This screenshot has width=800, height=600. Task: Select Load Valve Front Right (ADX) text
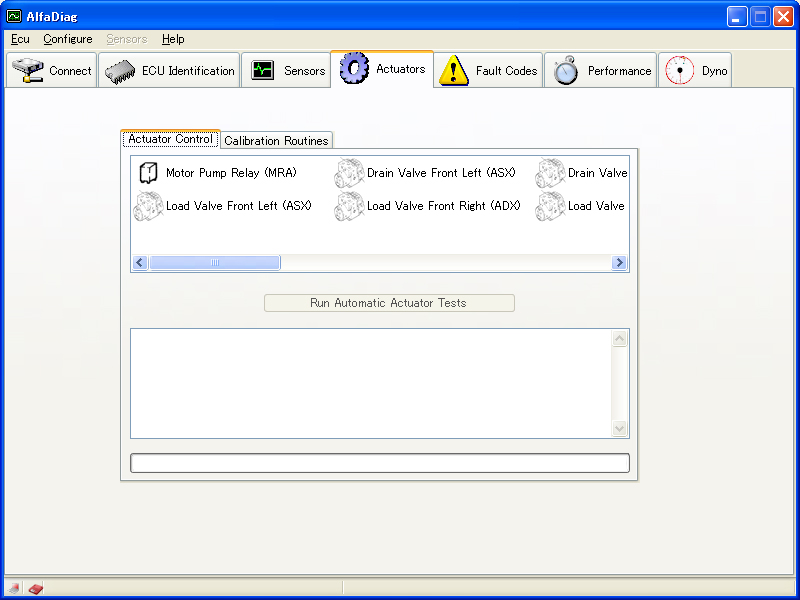pyautogui.click(x=444, y=206)
